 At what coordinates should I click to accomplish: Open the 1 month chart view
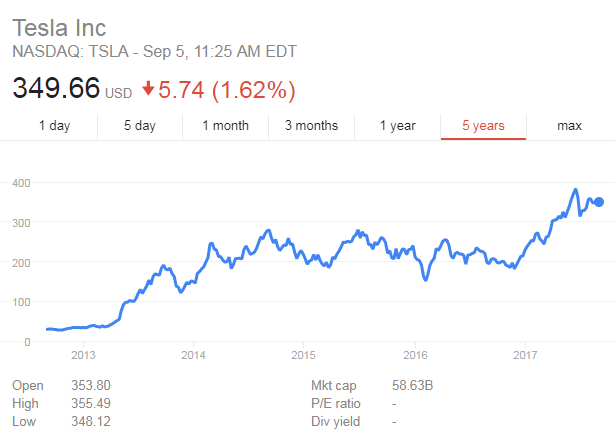226,126
